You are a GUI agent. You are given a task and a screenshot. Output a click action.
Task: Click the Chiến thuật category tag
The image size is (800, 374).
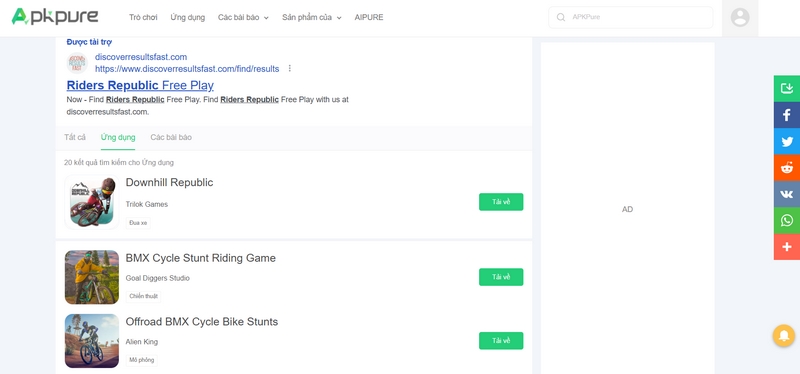143,296
